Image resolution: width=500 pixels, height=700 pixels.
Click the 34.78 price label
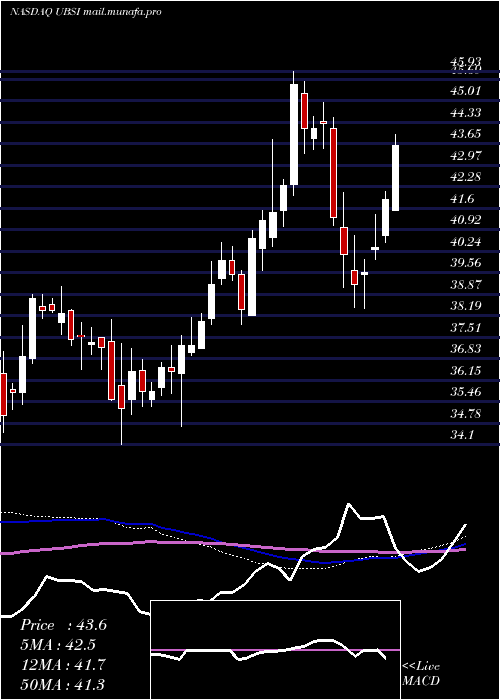(465, 414)
